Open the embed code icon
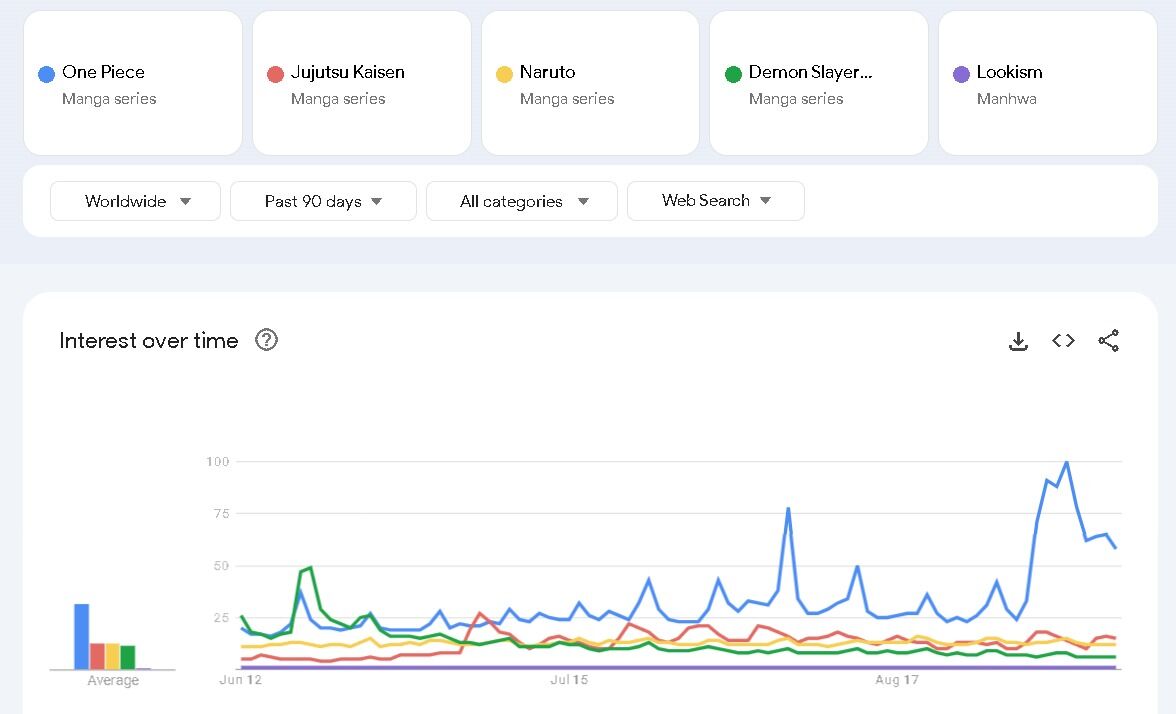This screenshot has width=1176, height=714. pos(1063,340)
